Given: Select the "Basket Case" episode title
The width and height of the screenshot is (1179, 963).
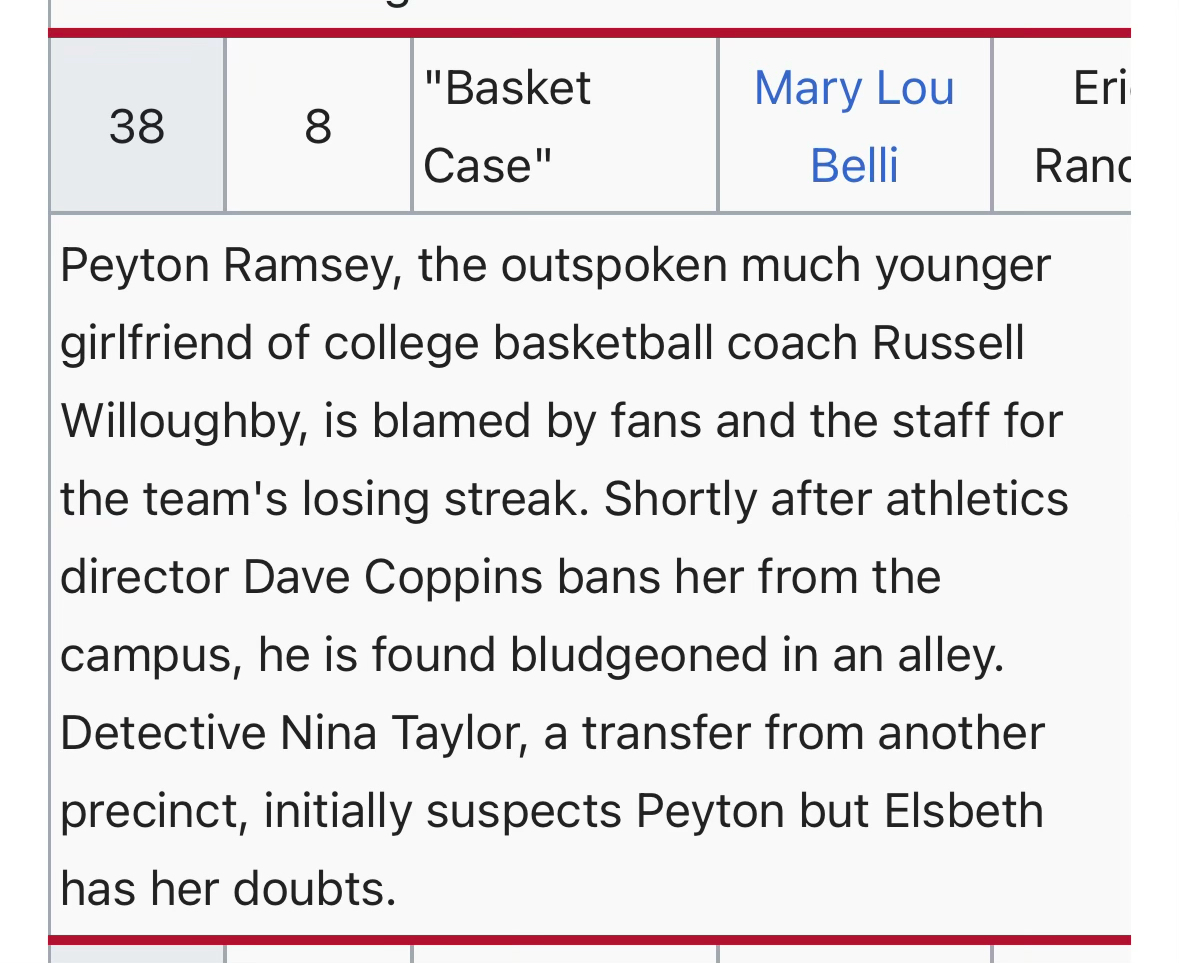Looking at the screenshot, I should [x=507, y=126].
